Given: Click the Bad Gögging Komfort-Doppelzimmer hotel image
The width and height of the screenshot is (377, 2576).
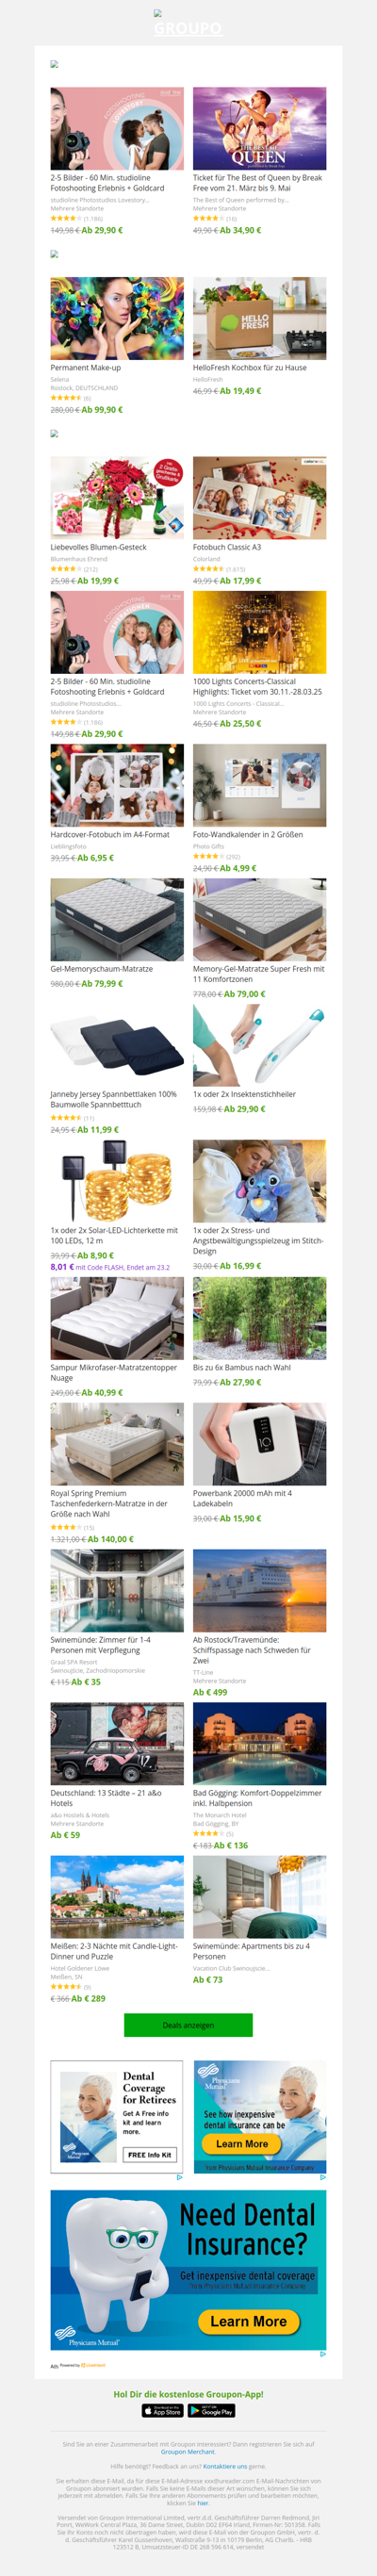Looking at the screenshot, I should (x=259, y=1743).
